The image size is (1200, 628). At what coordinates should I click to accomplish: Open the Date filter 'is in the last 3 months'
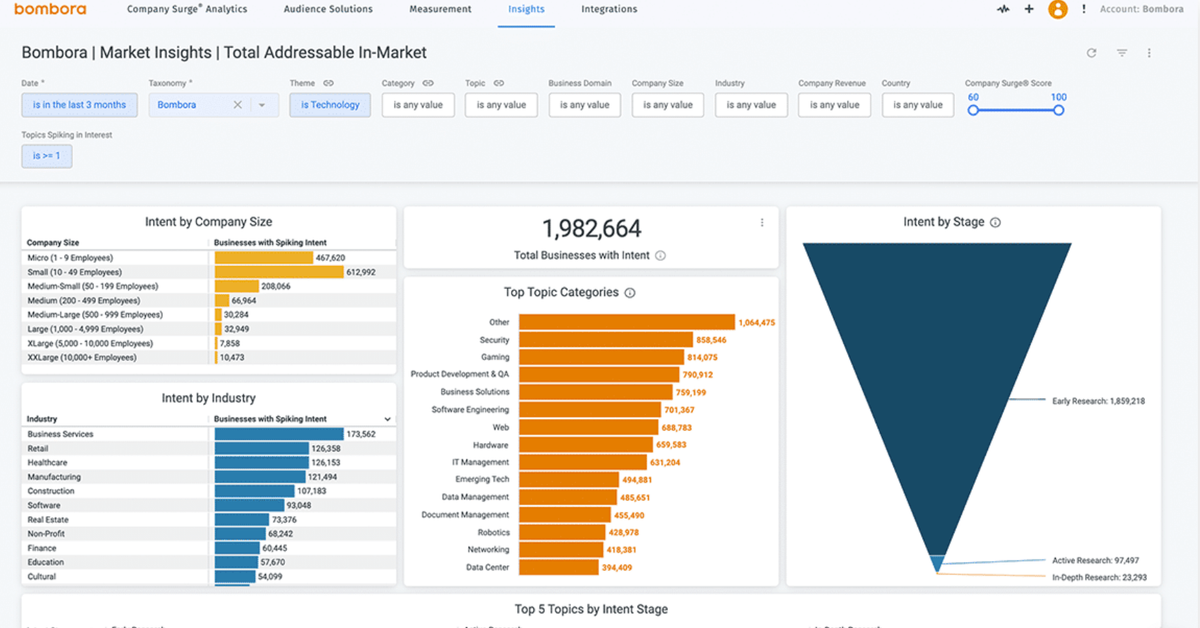point(79,105)
